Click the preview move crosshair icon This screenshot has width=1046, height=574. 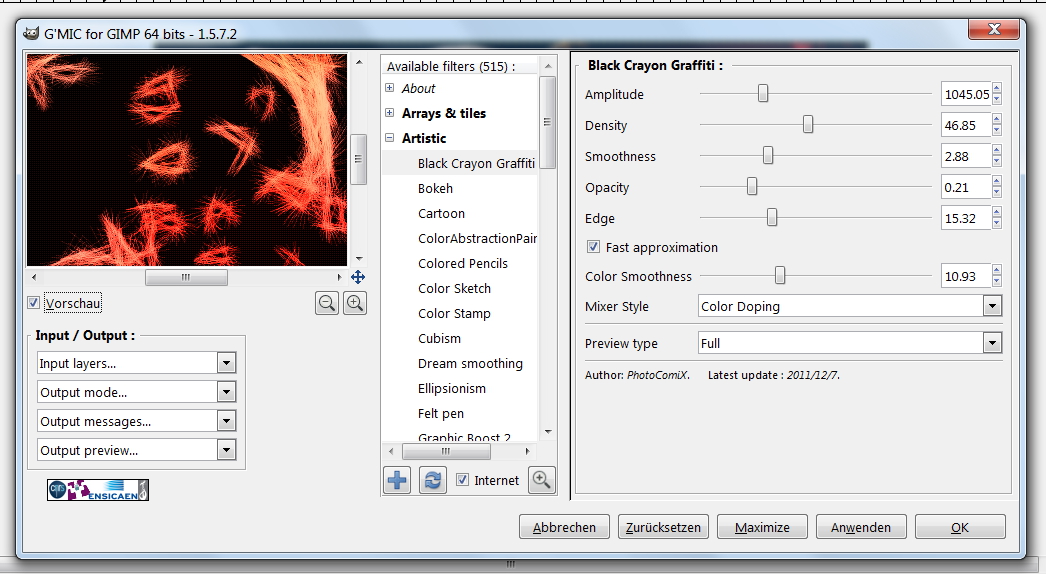click(358, 277)
